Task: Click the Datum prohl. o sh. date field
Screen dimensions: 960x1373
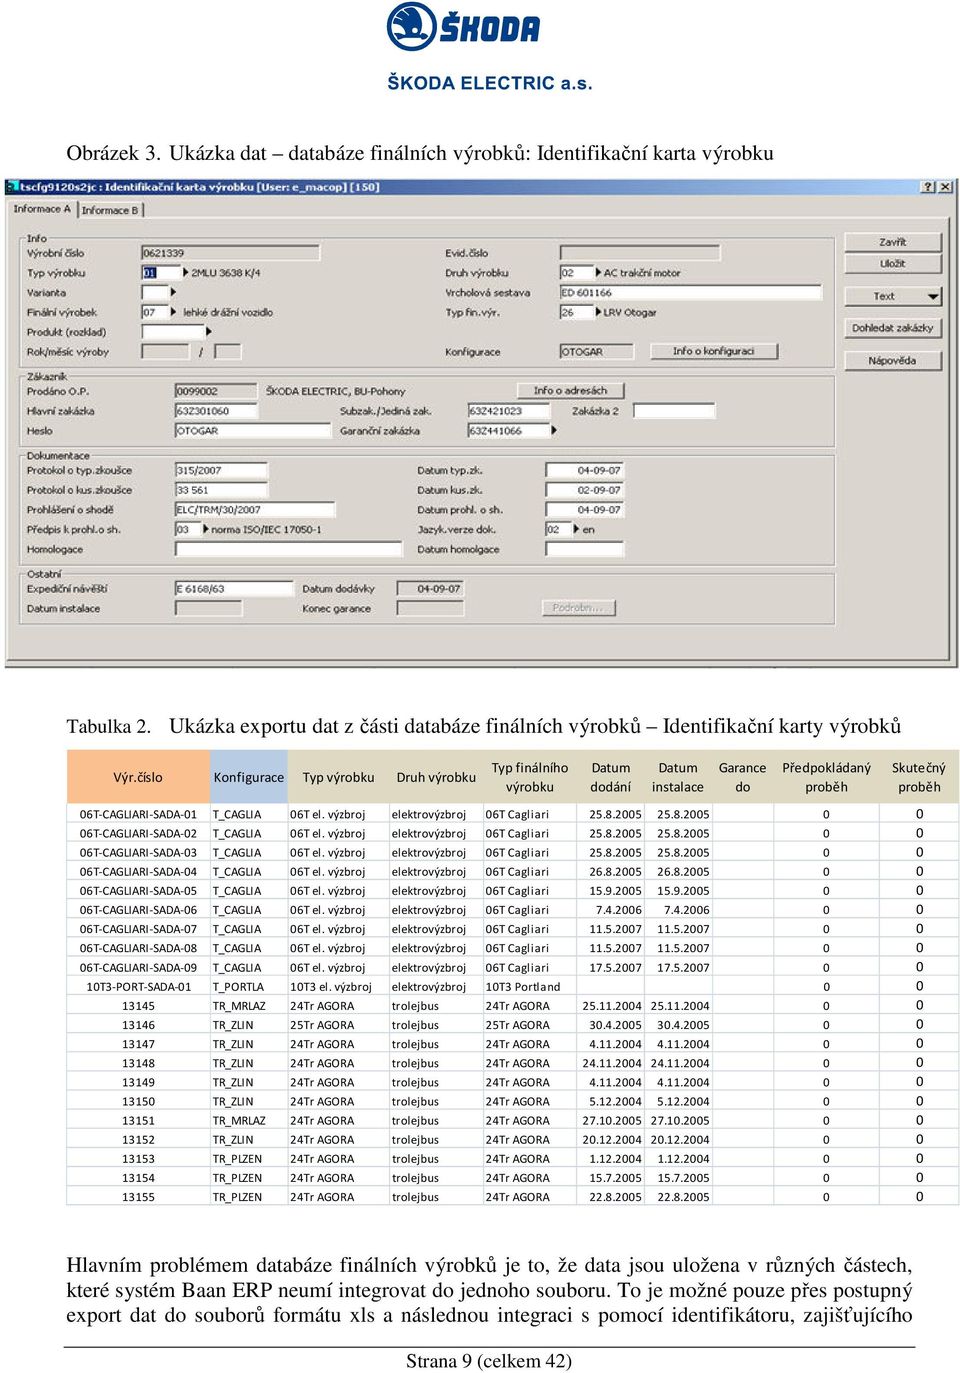Action: click(x=585, y=510)
